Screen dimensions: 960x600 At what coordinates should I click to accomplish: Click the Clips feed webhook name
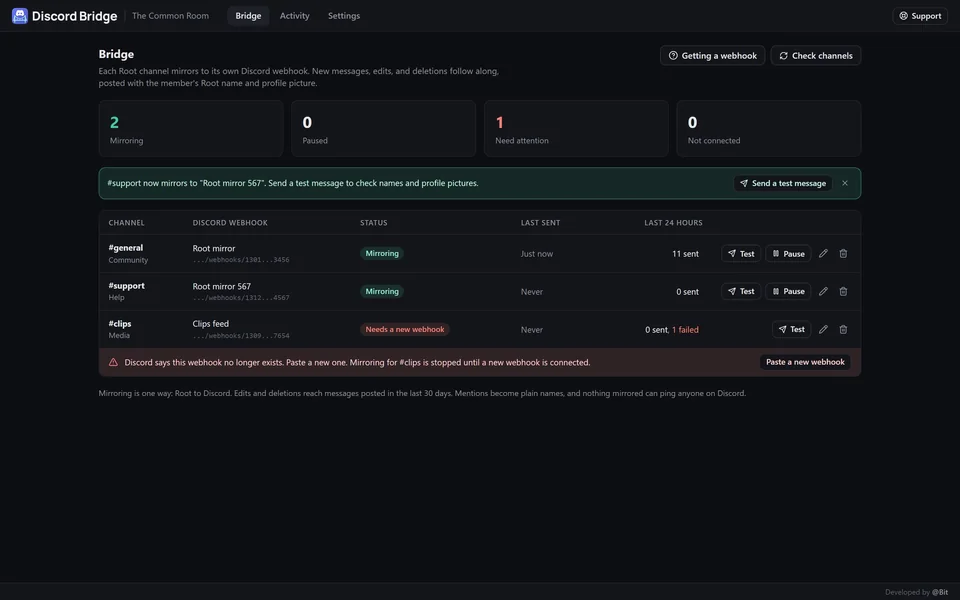(x=211, y=324)
